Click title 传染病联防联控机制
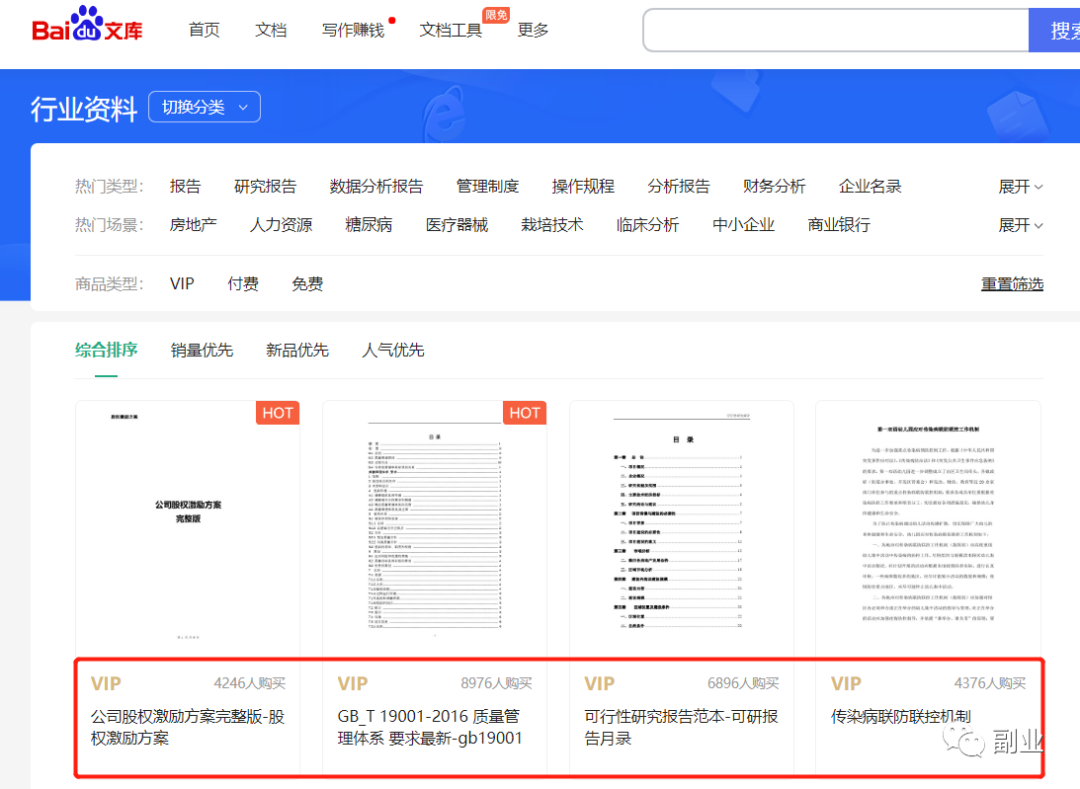Image resolution: width=1080 pixels, height=789 pixels. (901, 717)
